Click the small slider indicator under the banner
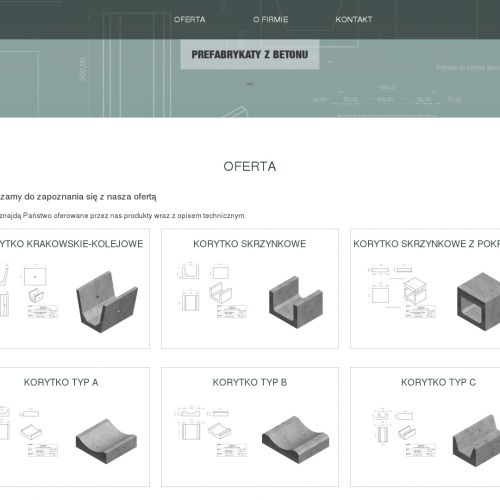The image size is (500, 500). (250, 84)
